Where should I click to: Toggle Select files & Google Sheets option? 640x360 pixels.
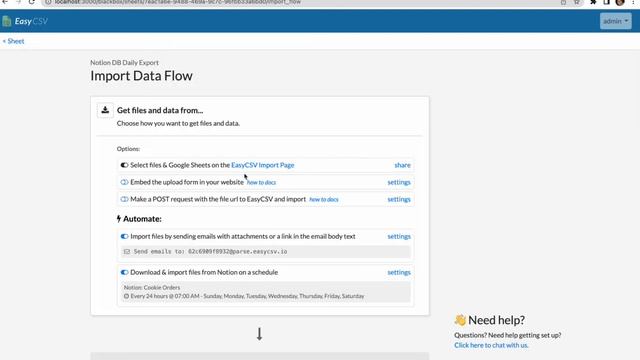tap(124, 165)
